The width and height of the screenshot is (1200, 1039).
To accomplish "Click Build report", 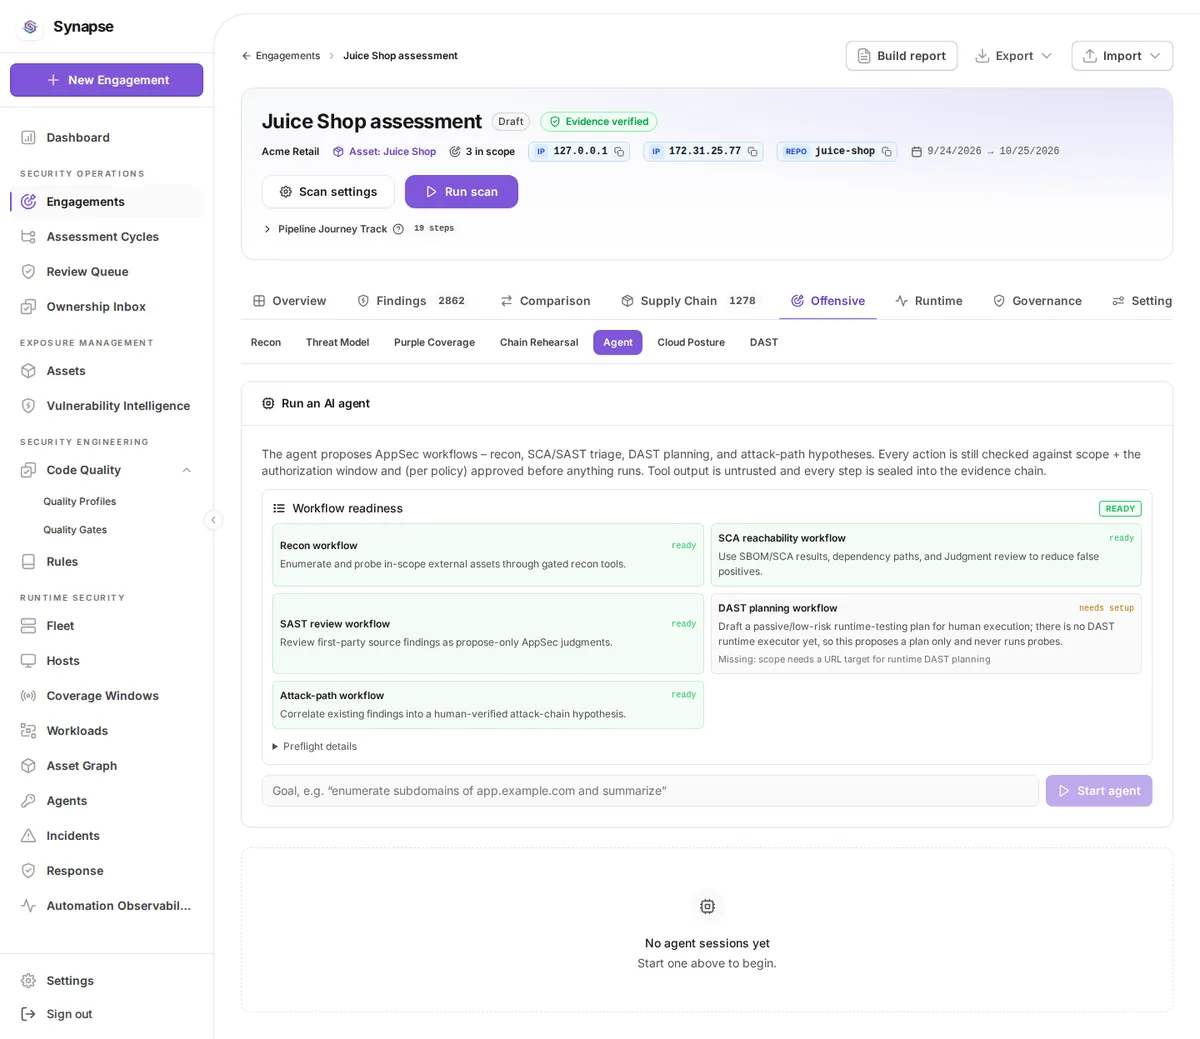I will (x=901, y=56).
